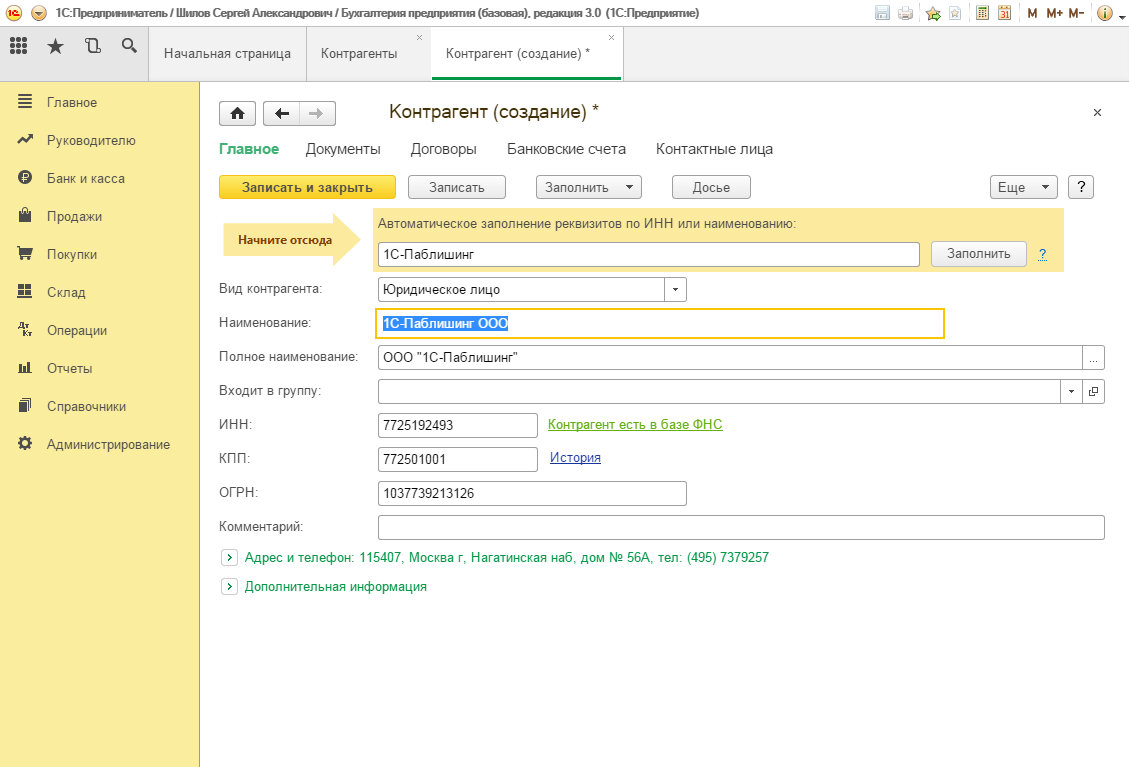Open the Еще dropdown menu
The image size is (1129, 767).
tap(1023, 187)
